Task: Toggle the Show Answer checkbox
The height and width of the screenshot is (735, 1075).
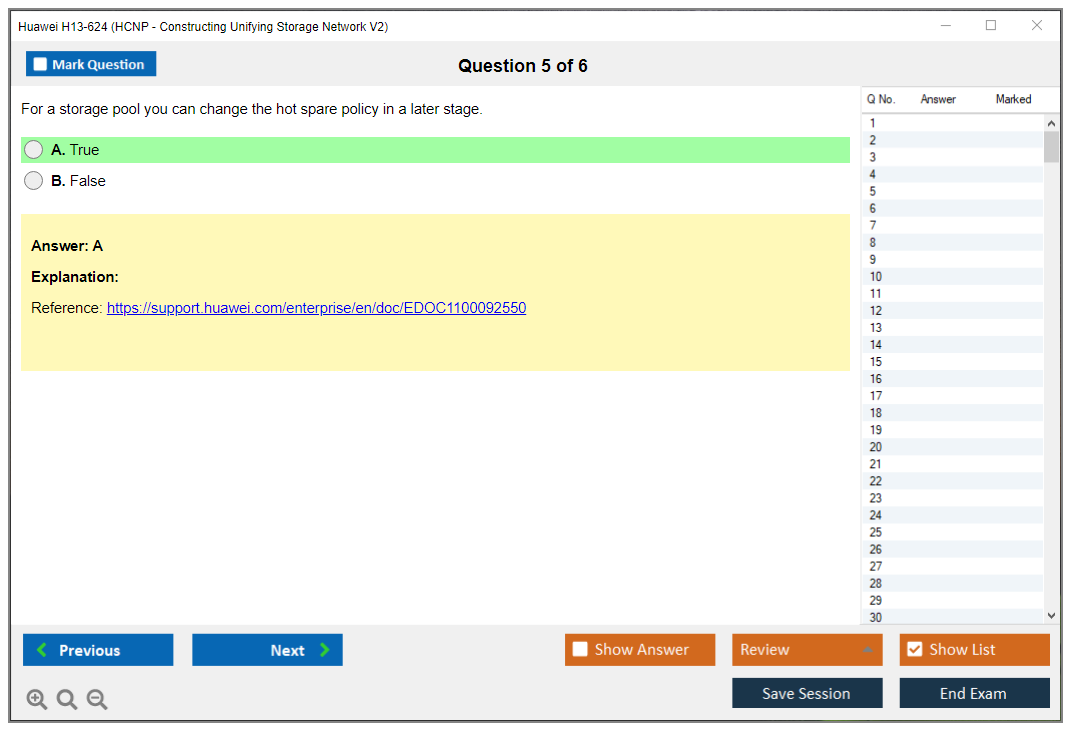Action: tap(580, 650)
